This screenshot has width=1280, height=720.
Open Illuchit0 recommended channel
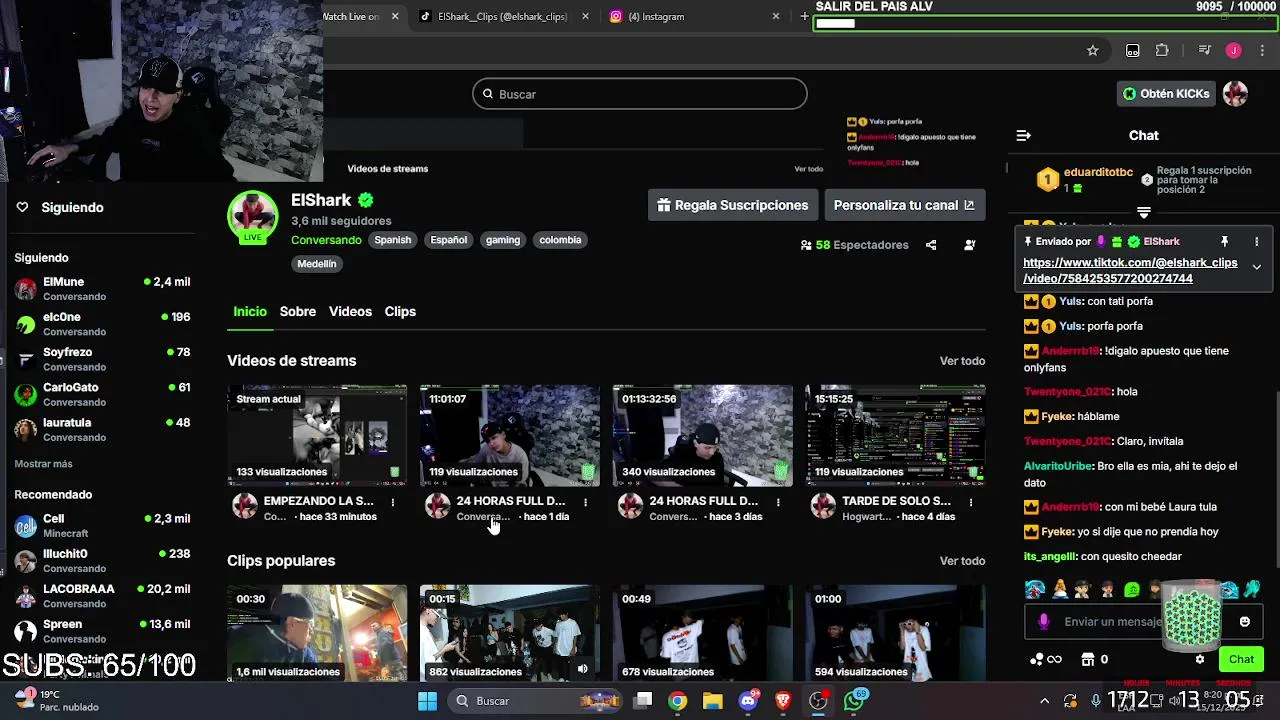pyautogui.click(x=102, y=561)
